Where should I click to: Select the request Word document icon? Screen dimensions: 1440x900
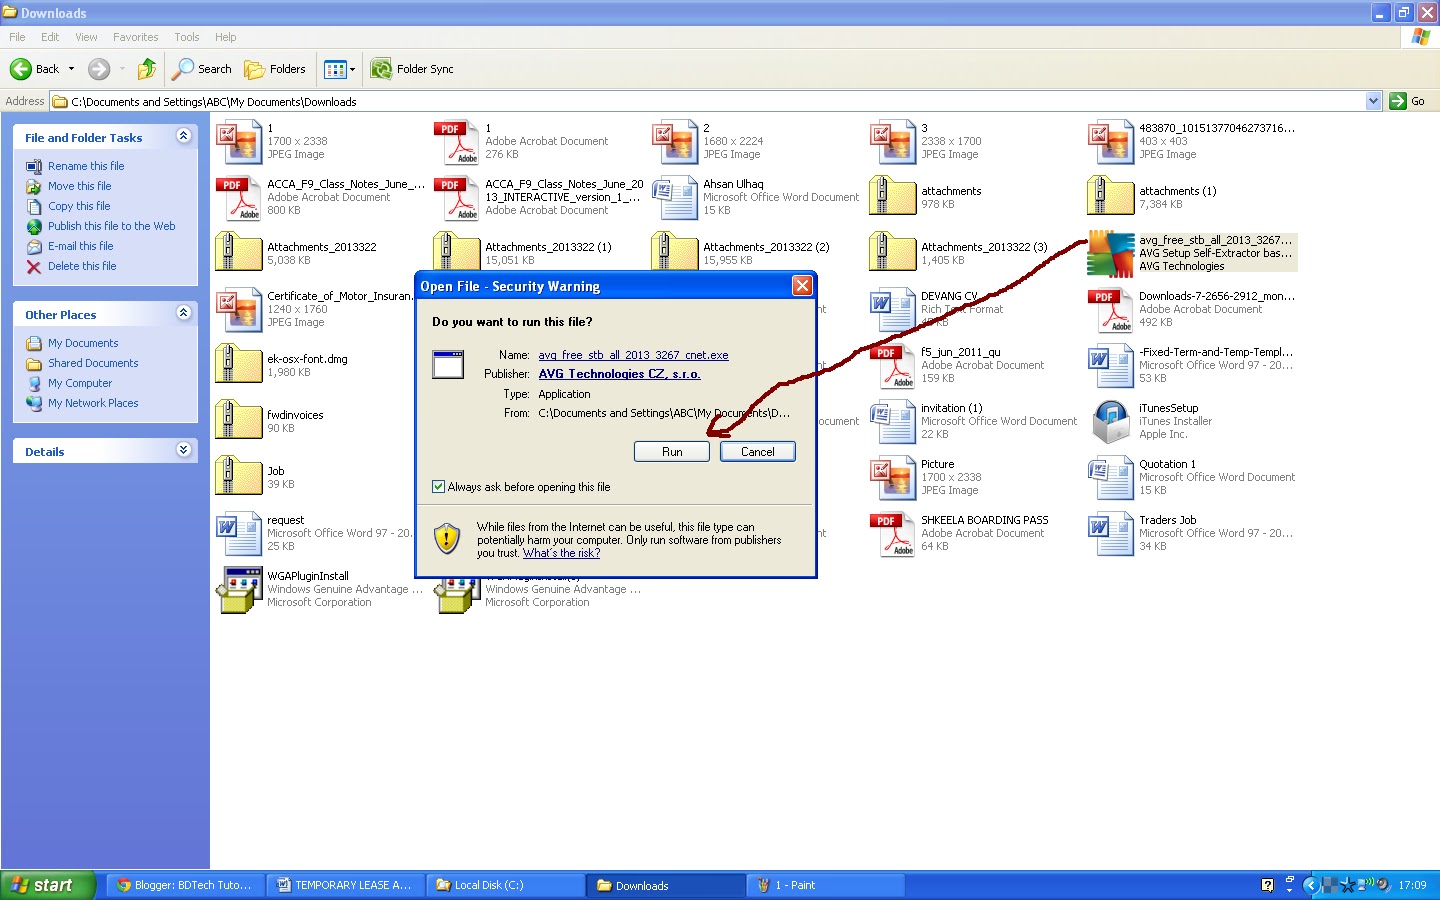(x=238, y=533)
